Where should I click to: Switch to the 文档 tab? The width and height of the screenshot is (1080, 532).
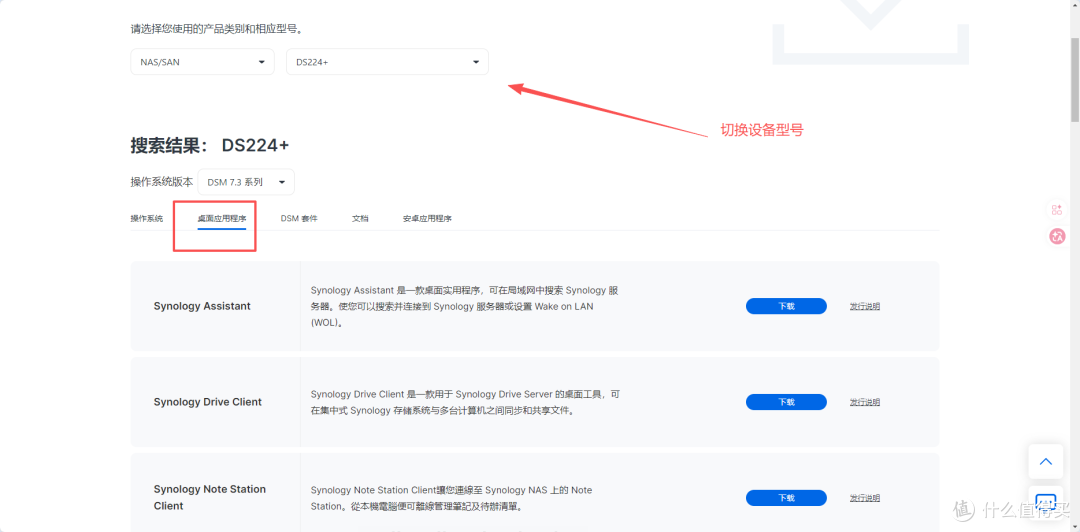(360, 218)
